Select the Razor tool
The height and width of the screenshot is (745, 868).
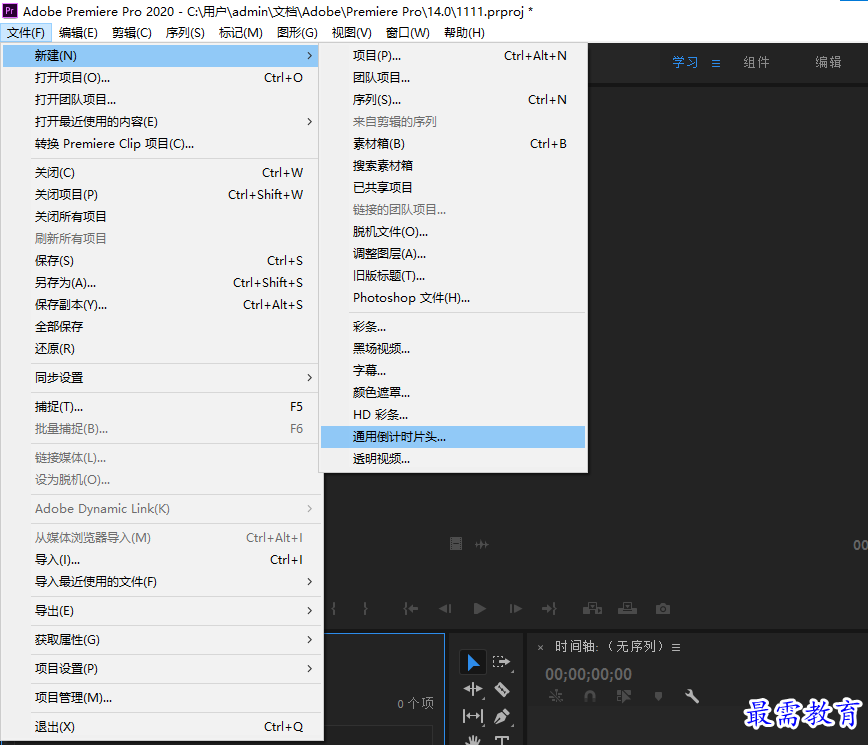502,689
